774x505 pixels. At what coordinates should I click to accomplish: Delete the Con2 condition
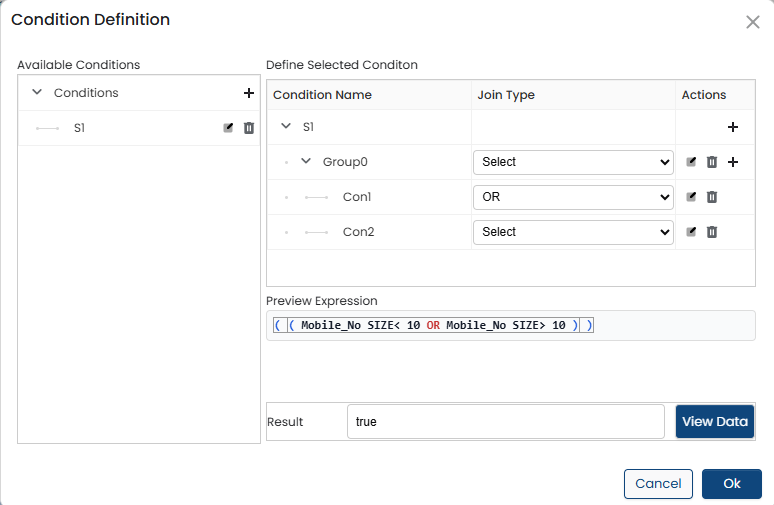click(712, 232)
